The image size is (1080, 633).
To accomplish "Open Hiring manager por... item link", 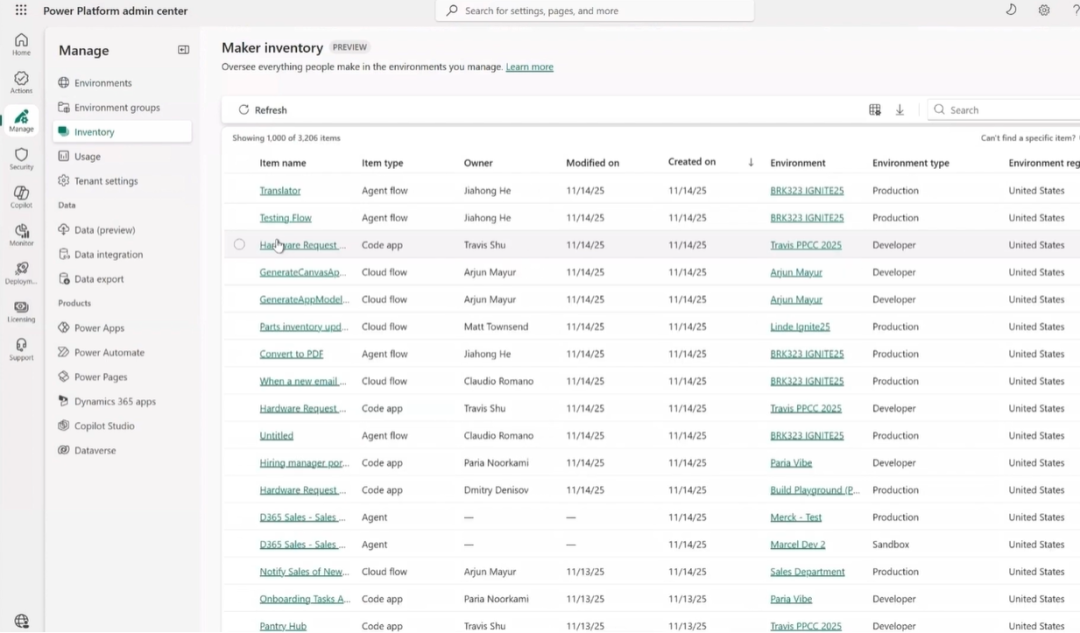I will pyautogui.click(x=304, y=462).
